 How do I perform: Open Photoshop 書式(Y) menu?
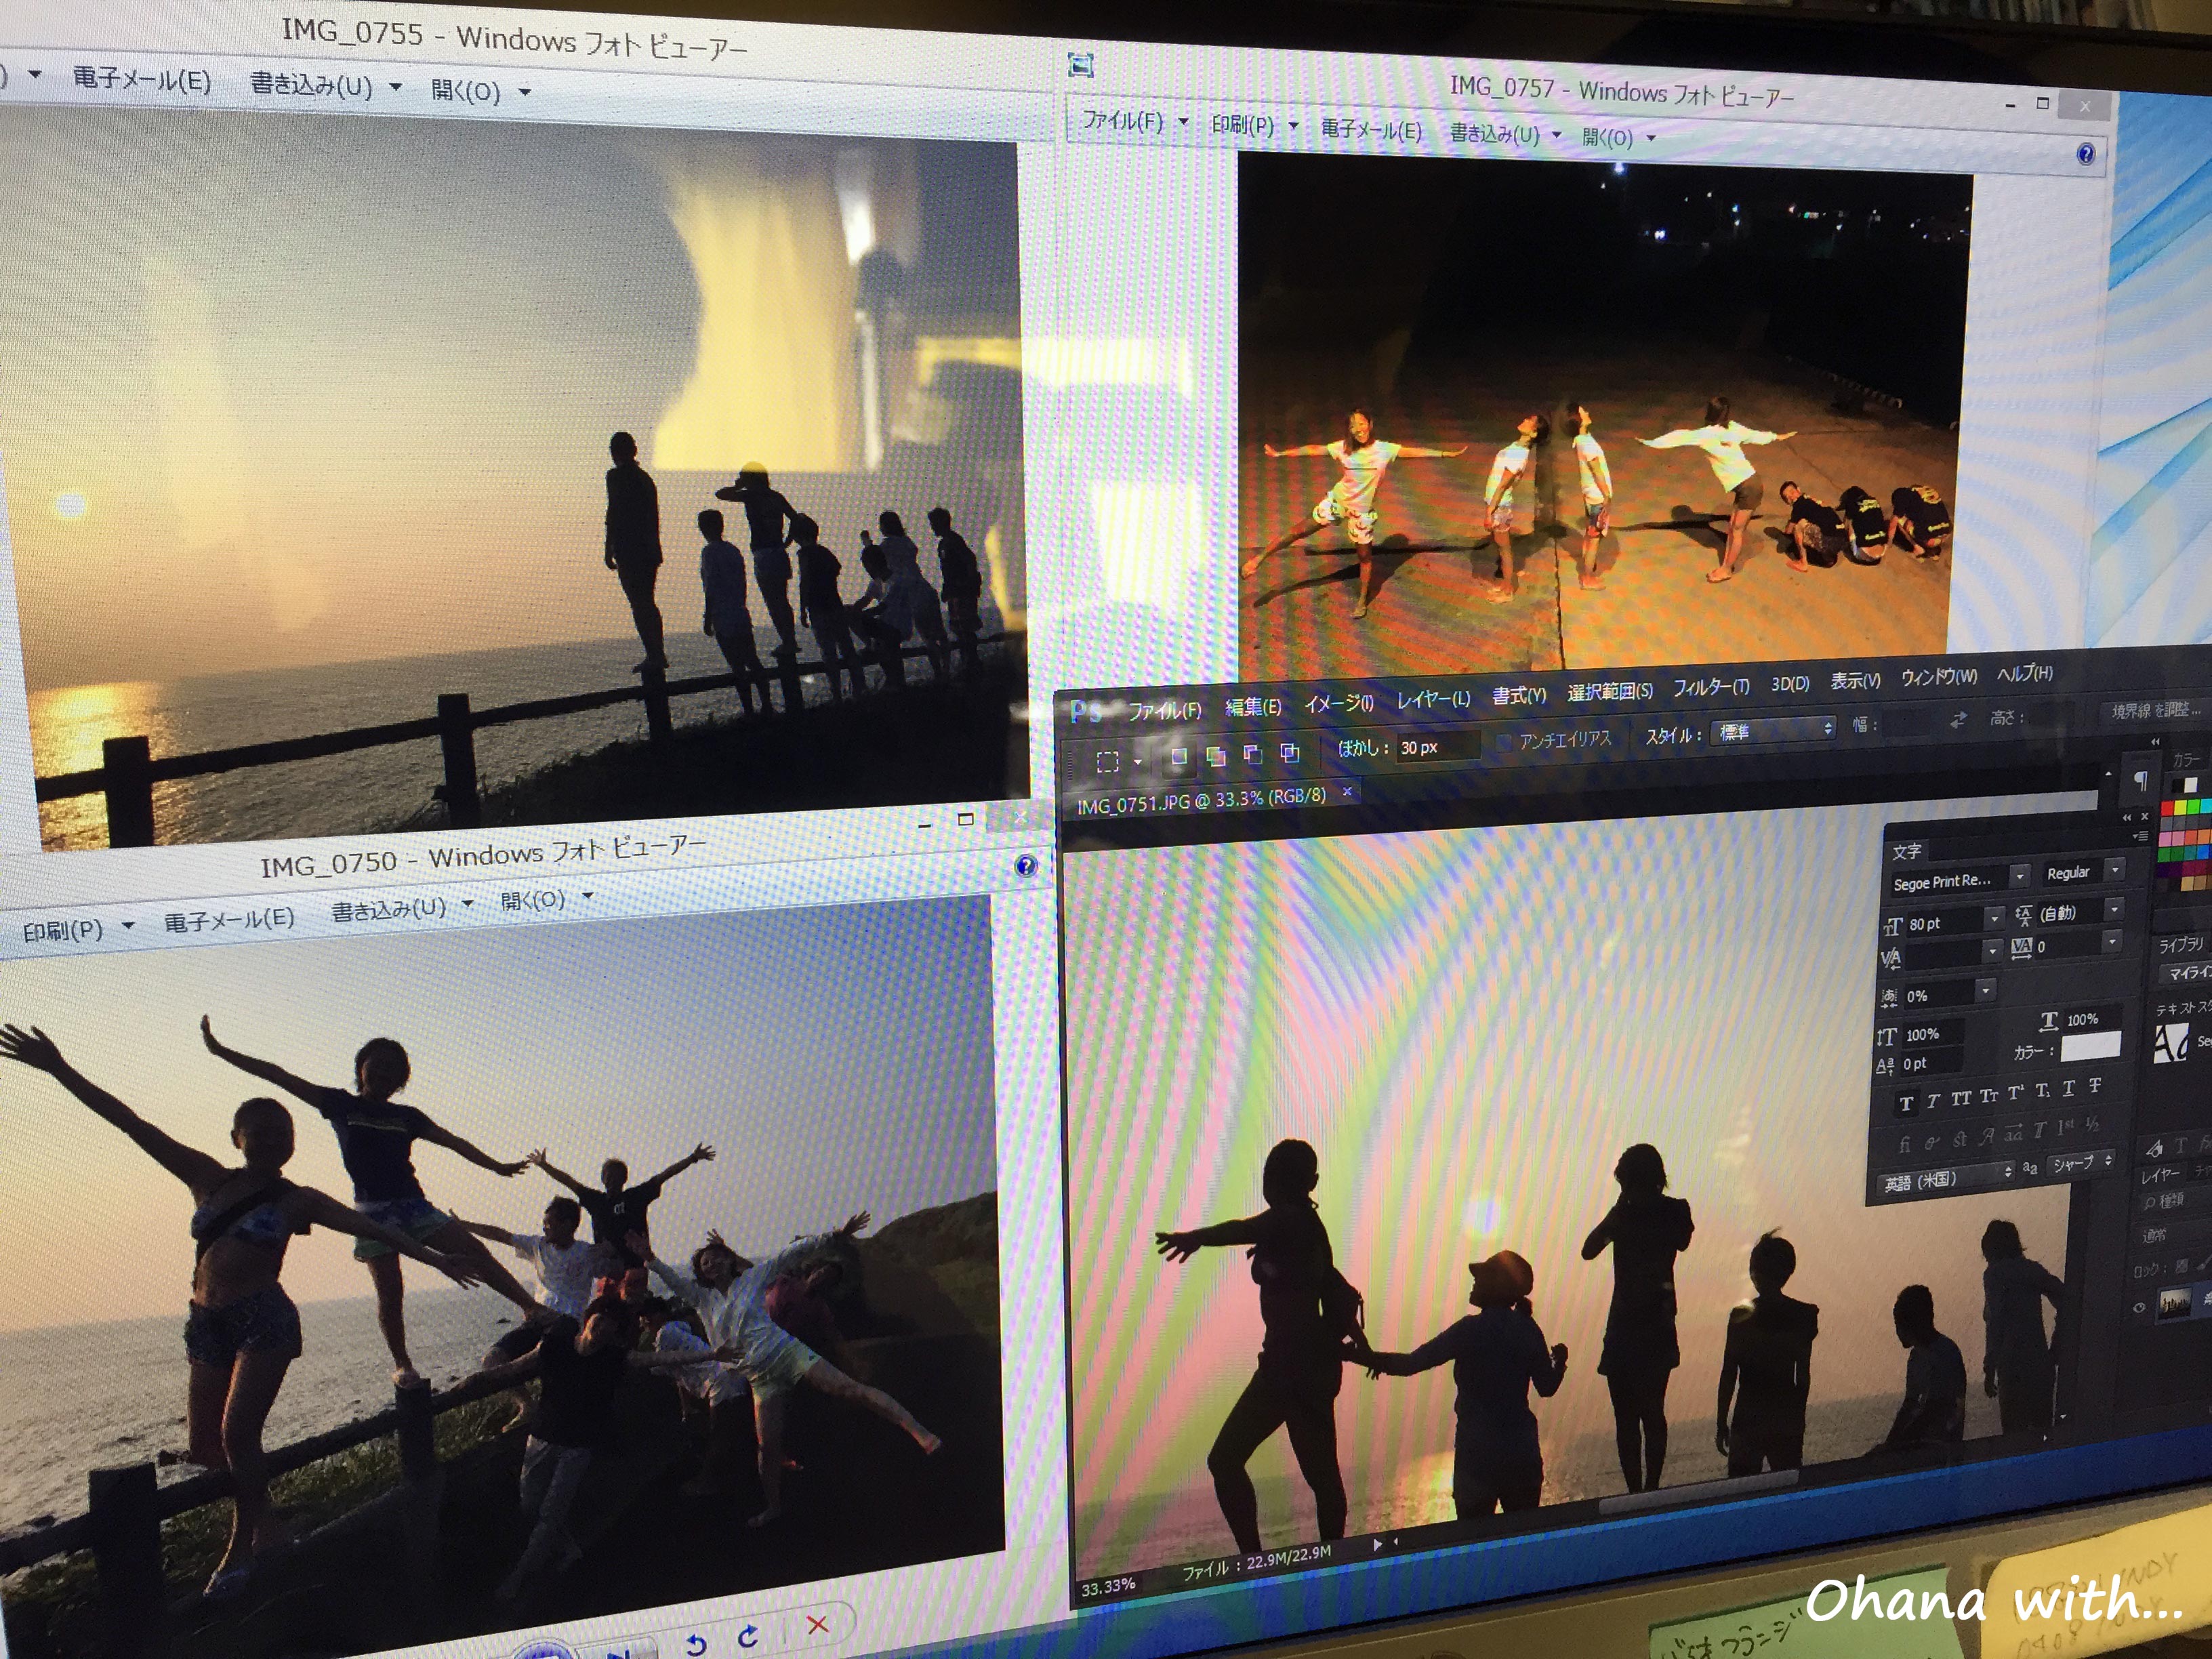(1519, 695)
